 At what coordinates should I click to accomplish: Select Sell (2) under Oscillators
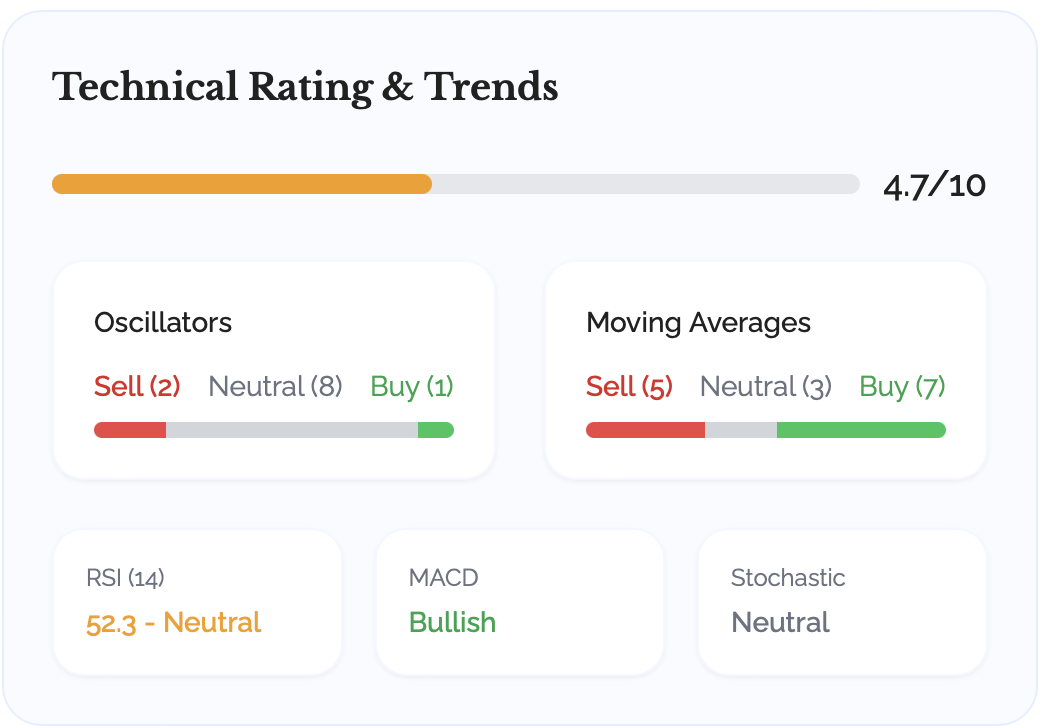tap(137, 387)
